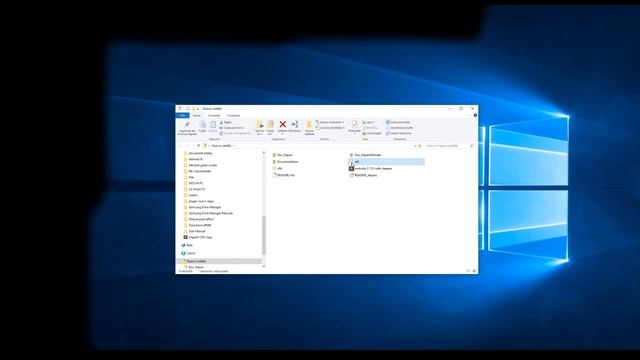Click large icons view button in status bar

coord(474,271)
